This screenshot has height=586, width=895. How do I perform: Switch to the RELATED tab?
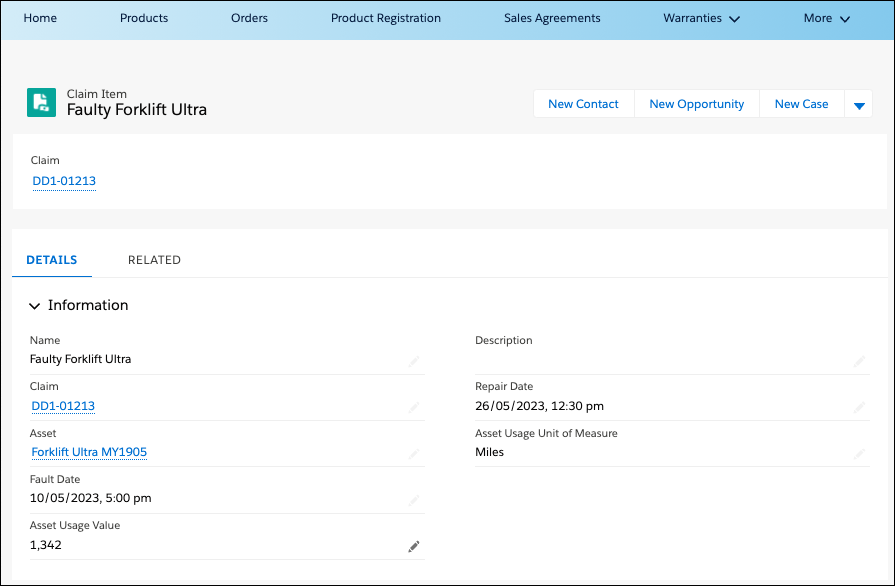tap(154, 259)
